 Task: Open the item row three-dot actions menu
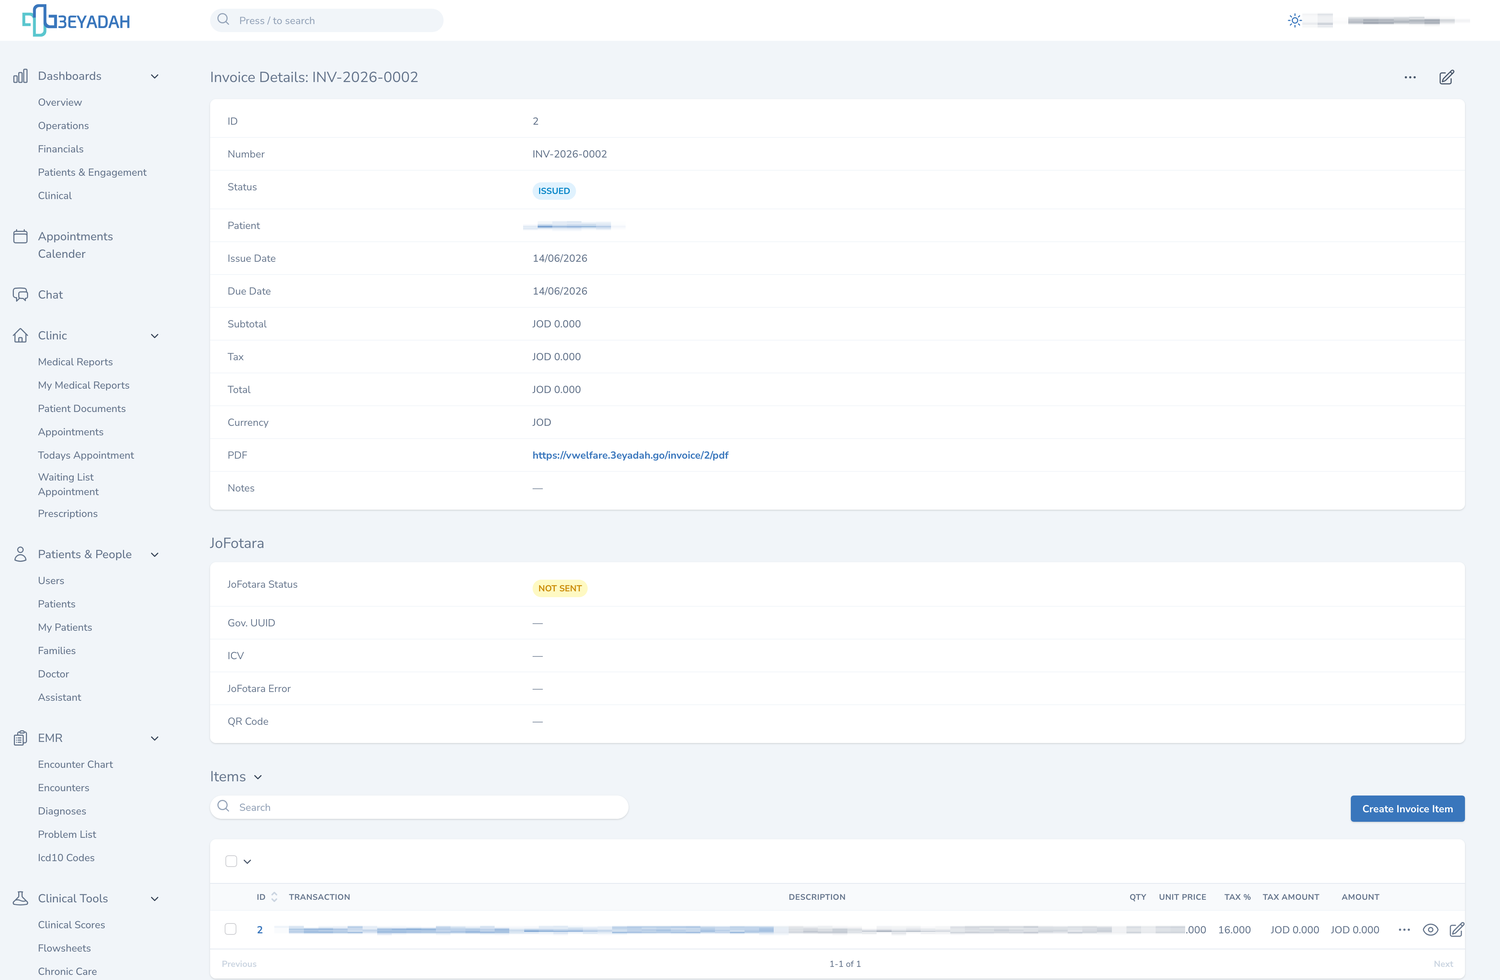click(1404, 930)
